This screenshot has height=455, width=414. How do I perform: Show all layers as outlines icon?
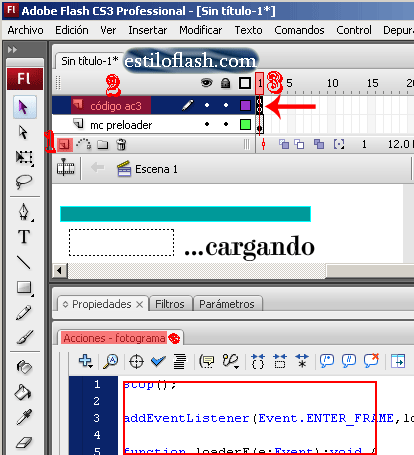tap(245, 83)
